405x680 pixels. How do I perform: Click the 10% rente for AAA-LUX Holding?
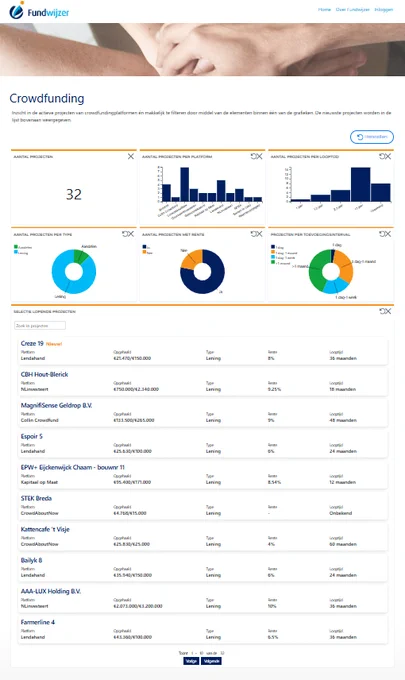click(272, 606)
